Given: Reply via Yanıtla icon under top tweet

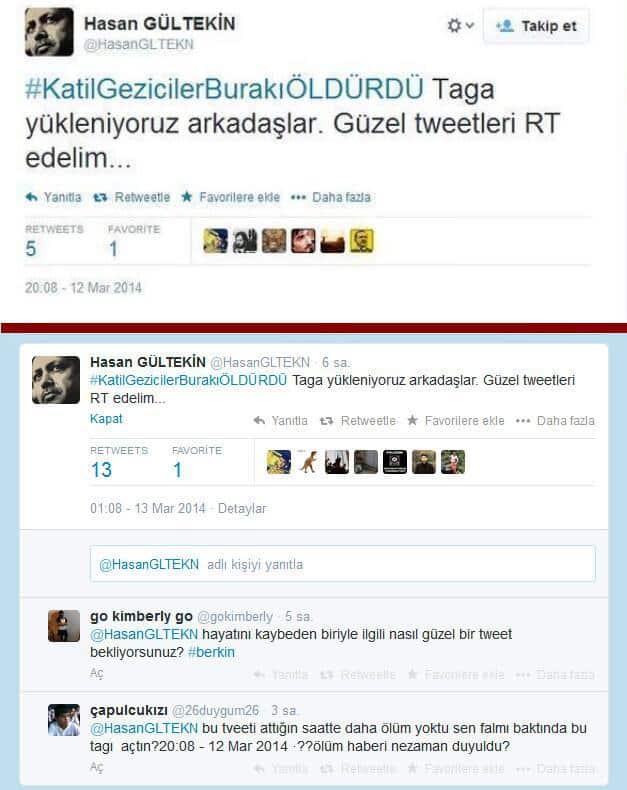Looking at the screenshot, I should pos(53,197).
